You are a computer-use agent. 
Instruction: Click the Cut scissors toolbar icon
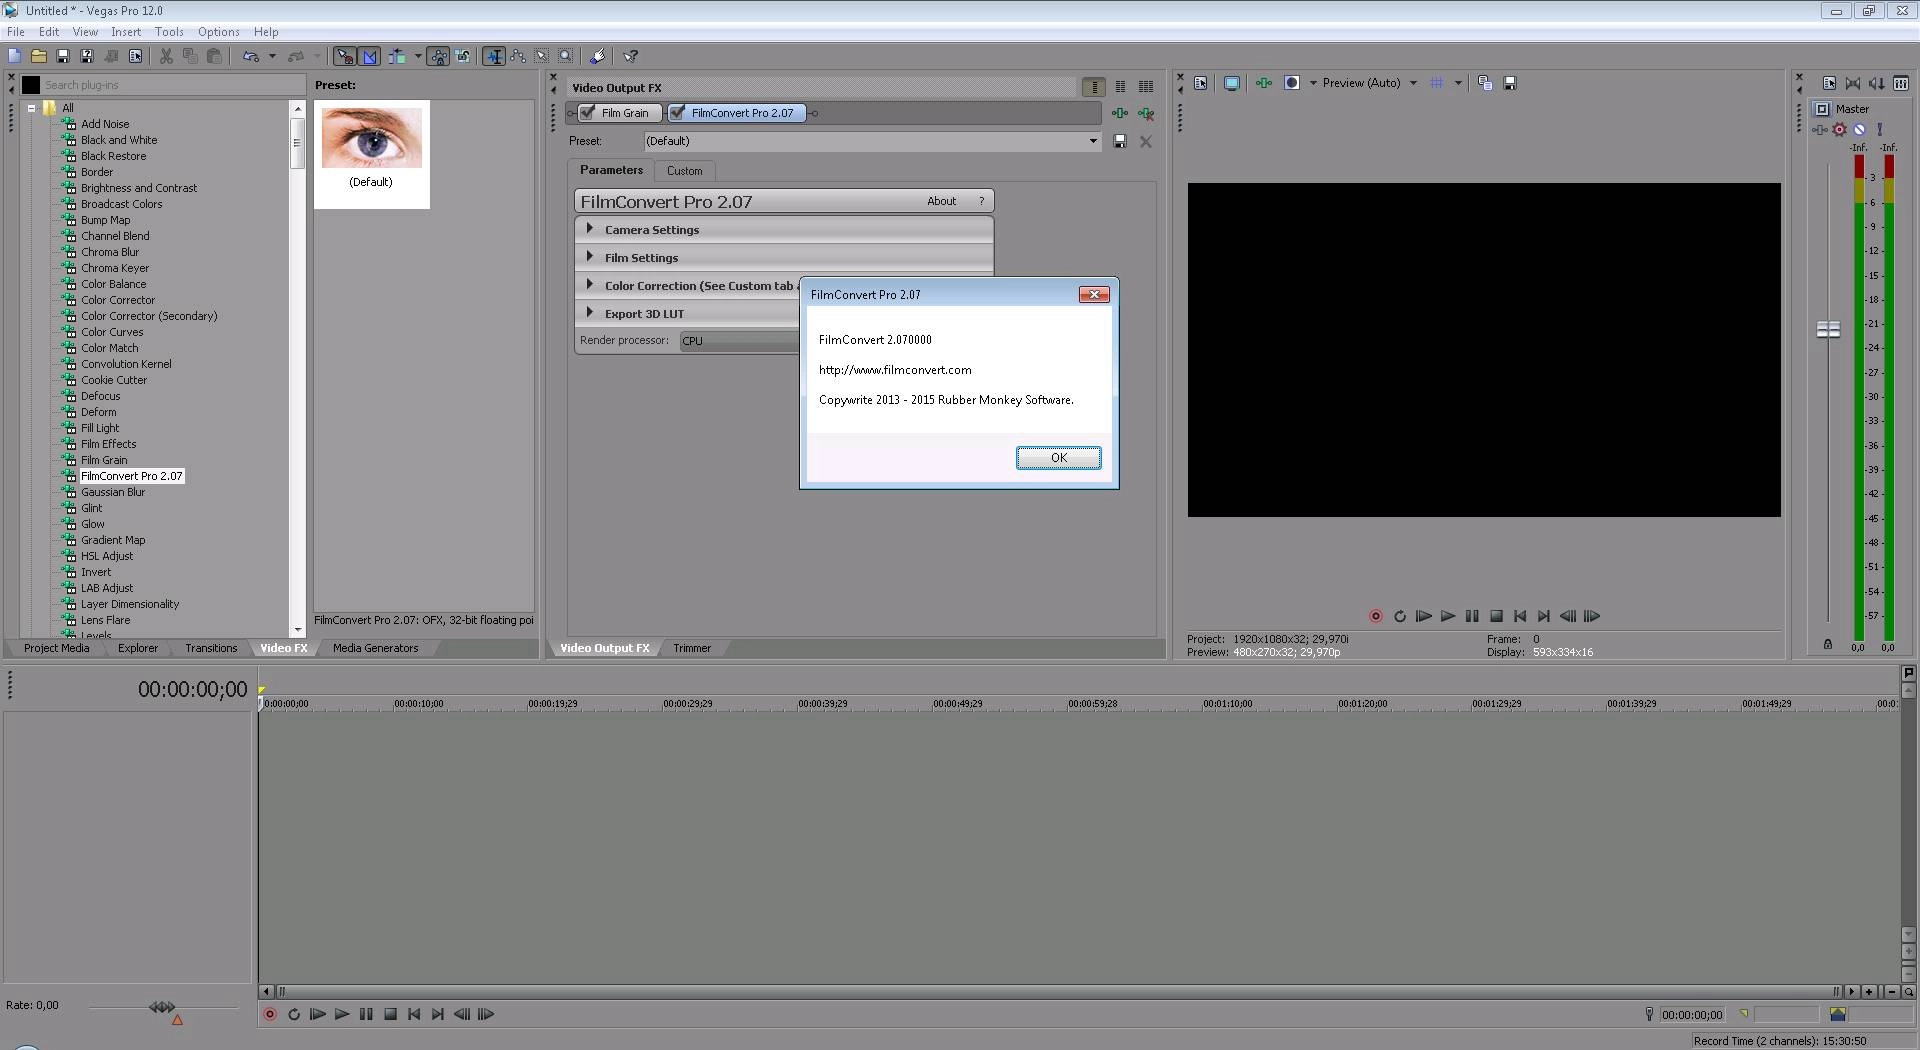[166, 56]
